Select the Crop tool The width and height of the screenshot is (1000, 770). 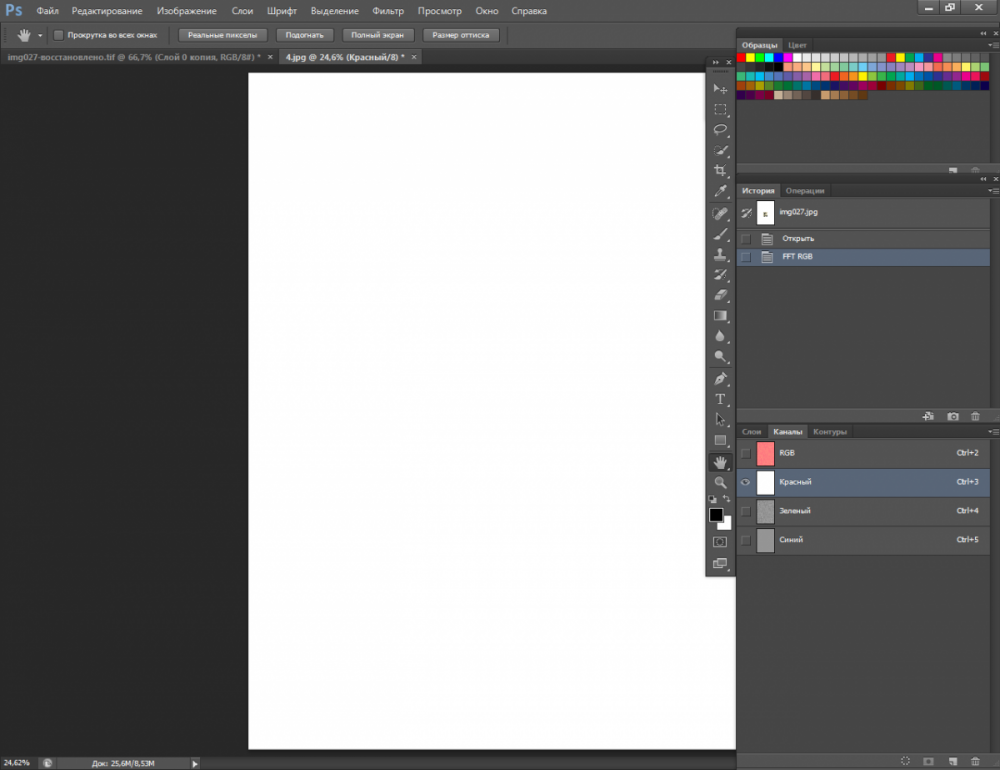pyautogui.click(x=719, y=171)
